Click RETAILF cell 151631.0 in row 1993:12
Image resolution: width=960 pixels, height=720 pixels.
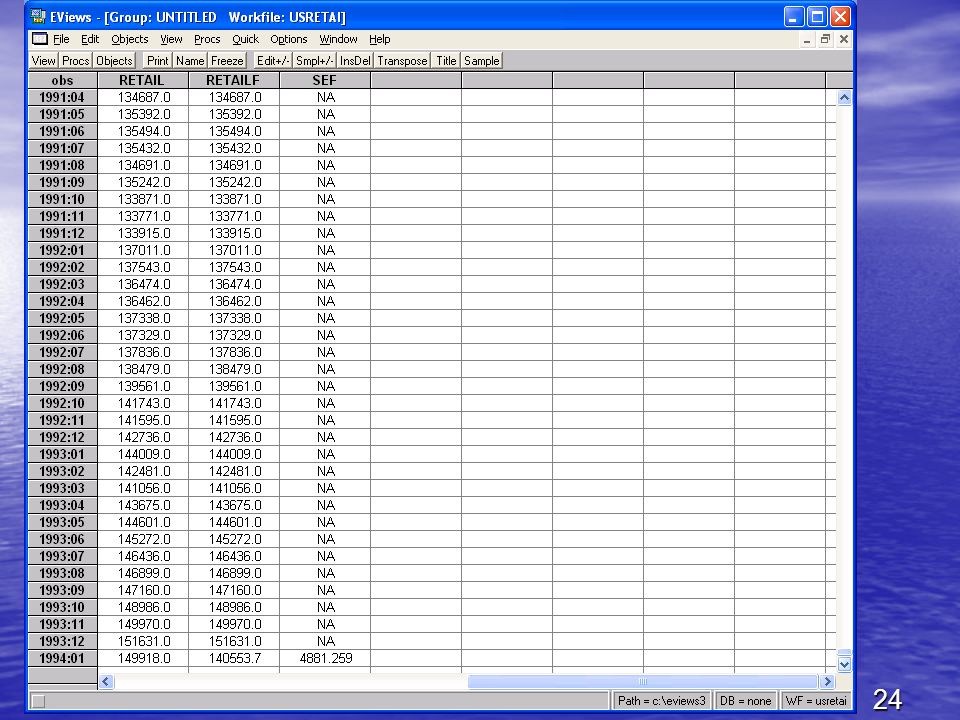pos(234,641)
